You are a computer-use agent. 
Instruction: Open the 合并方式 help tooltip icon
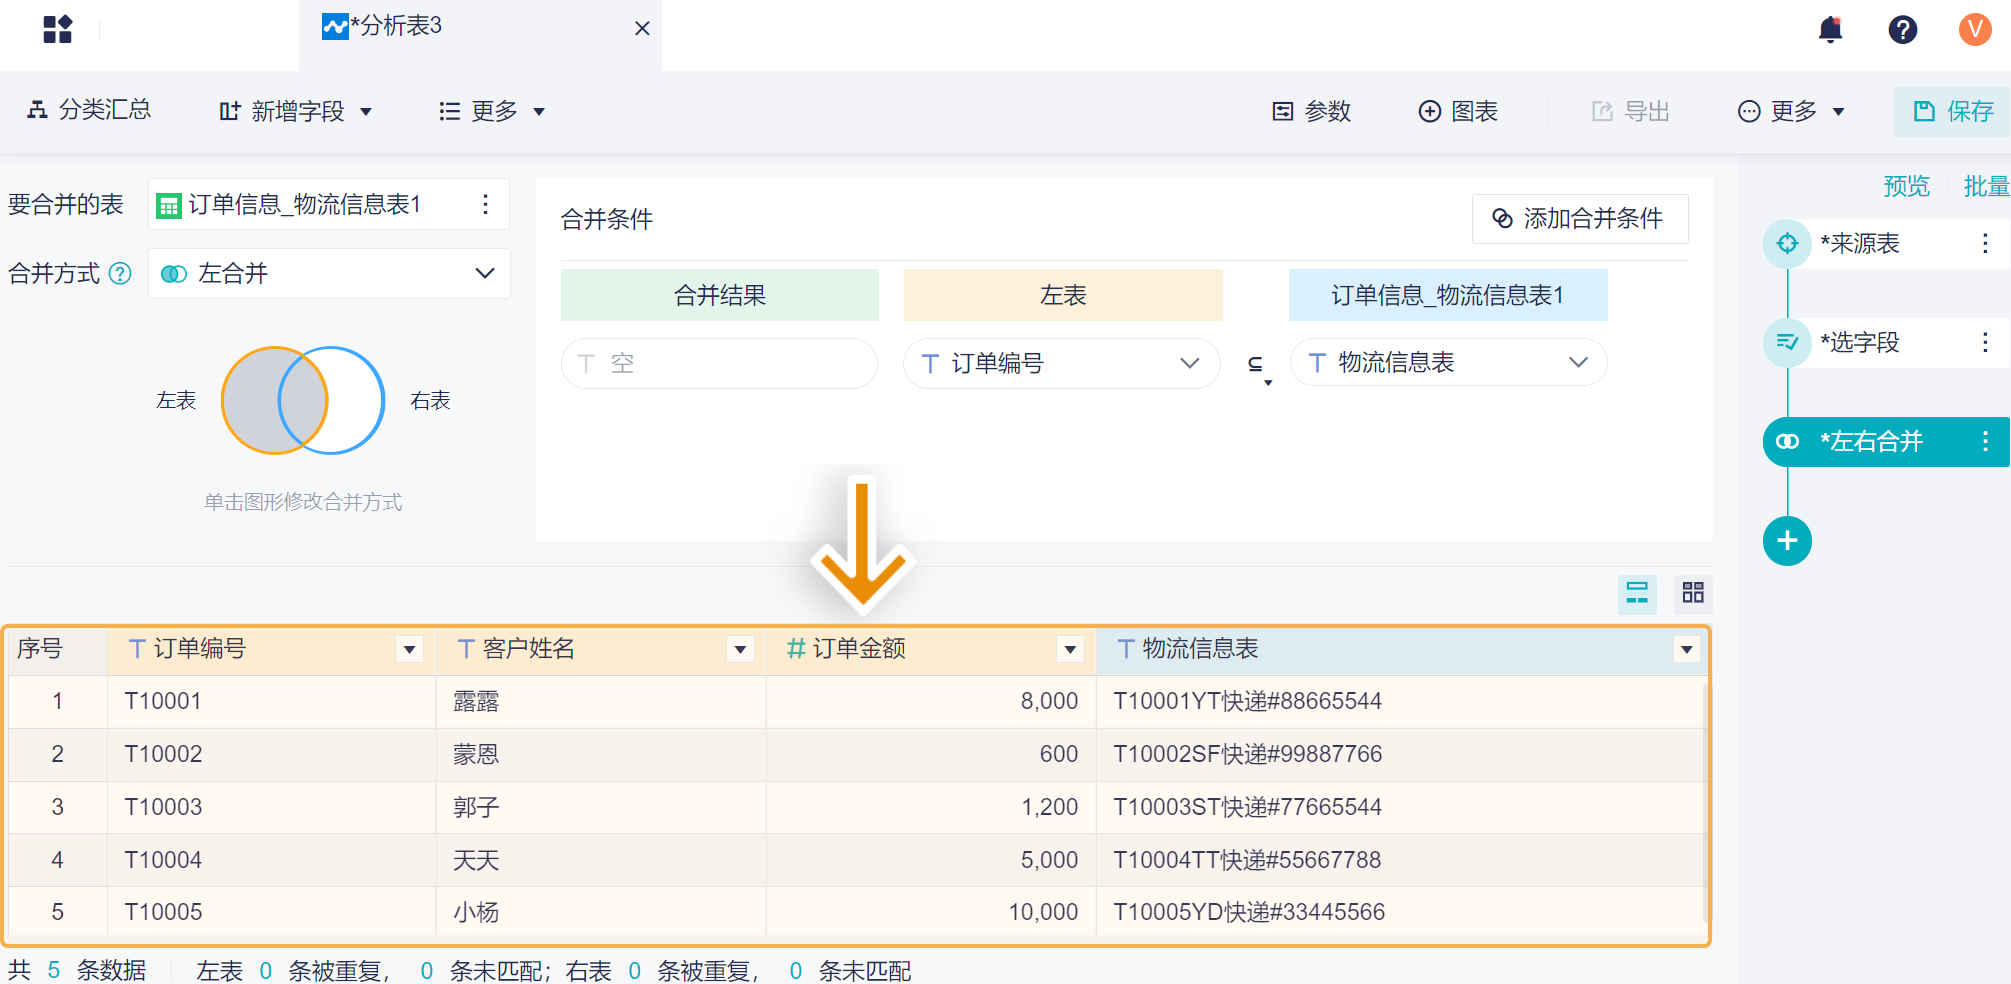[120, 273]
